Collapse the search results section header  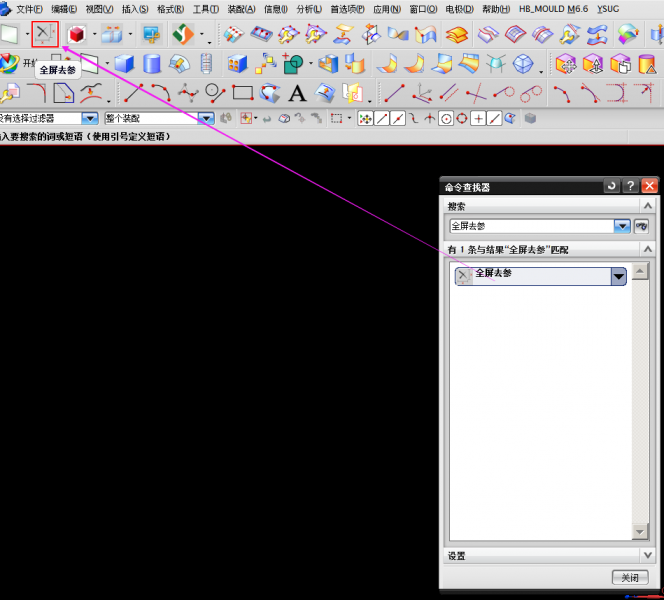click(x=647, y=249)
